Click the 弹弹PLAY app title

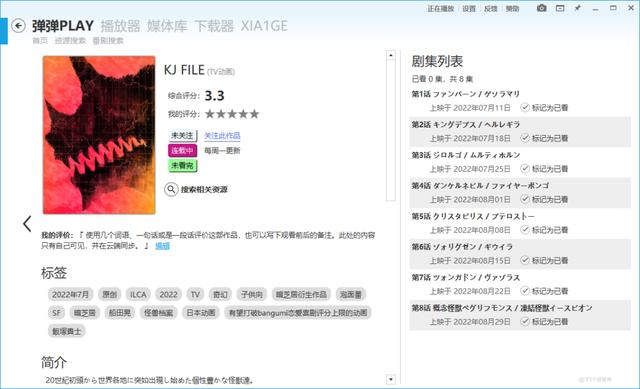coord(63,26)
